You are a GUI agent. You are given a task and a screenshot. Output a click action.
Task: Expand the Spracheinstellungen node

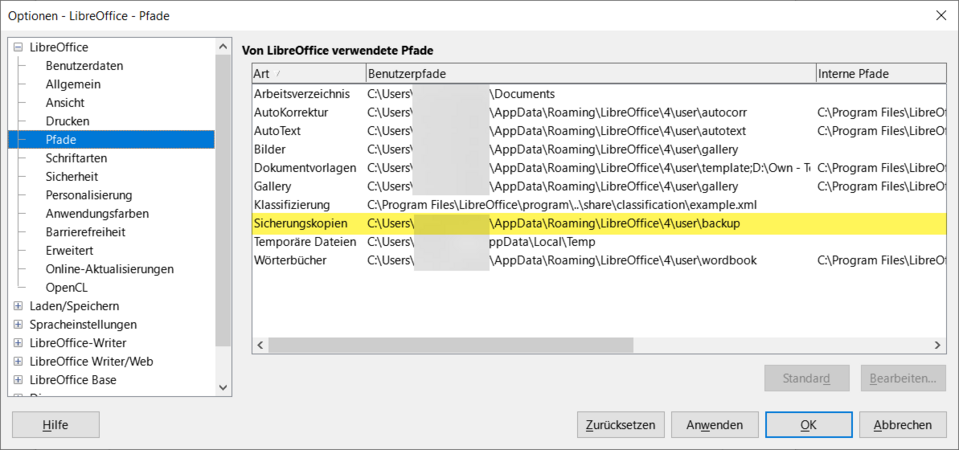(18, 324)
